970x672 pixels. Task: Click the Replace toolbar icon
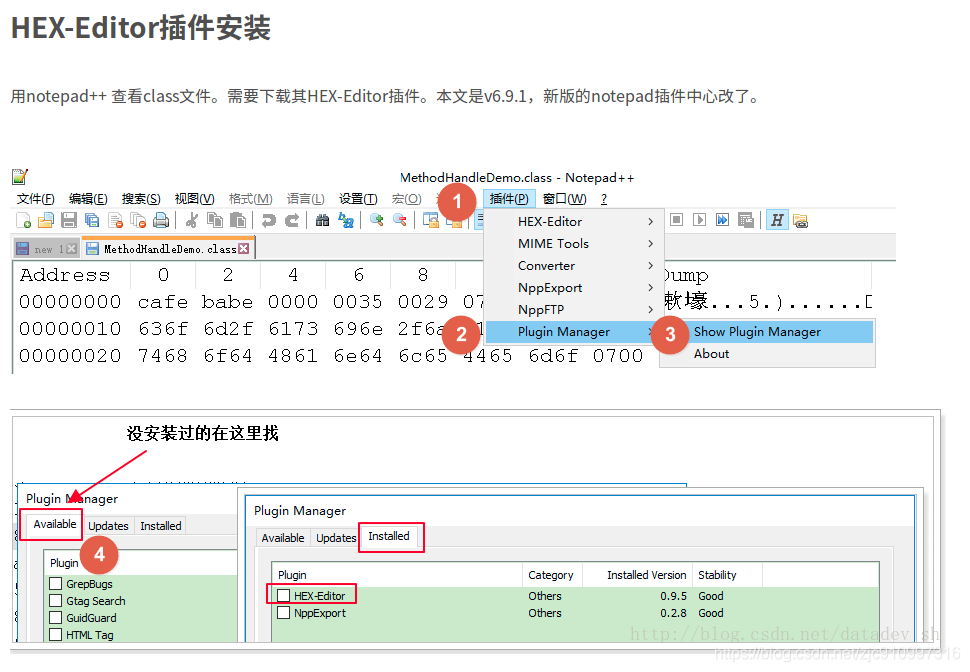[x=346, y=220]
